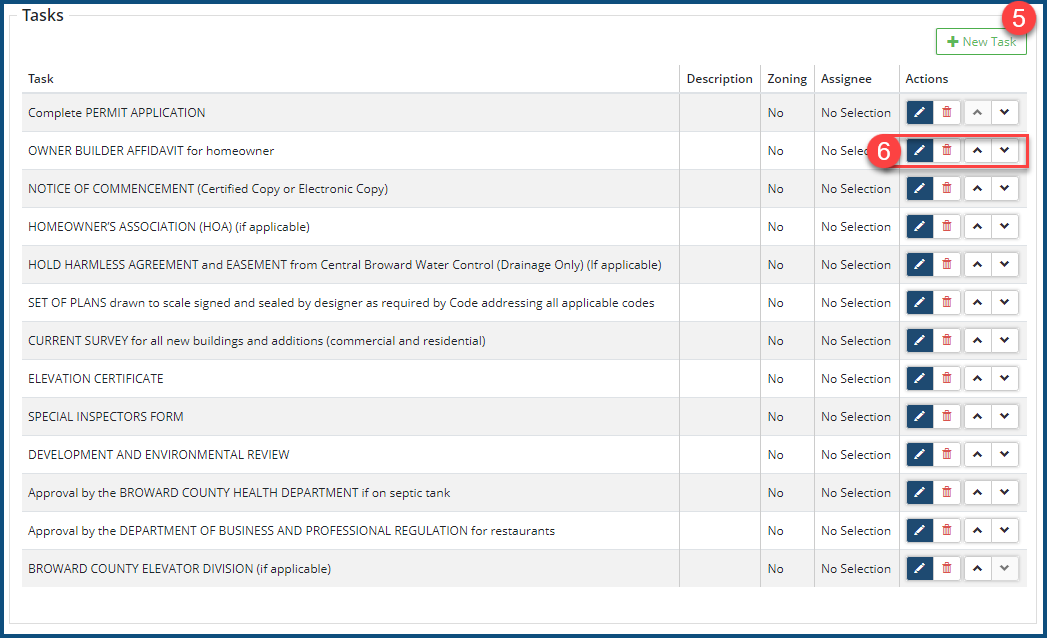Image resolution: width=1047 pixels, height=638 pixels.
Task: Move restaurants REGULATION approval task down
Action: 1004,531
